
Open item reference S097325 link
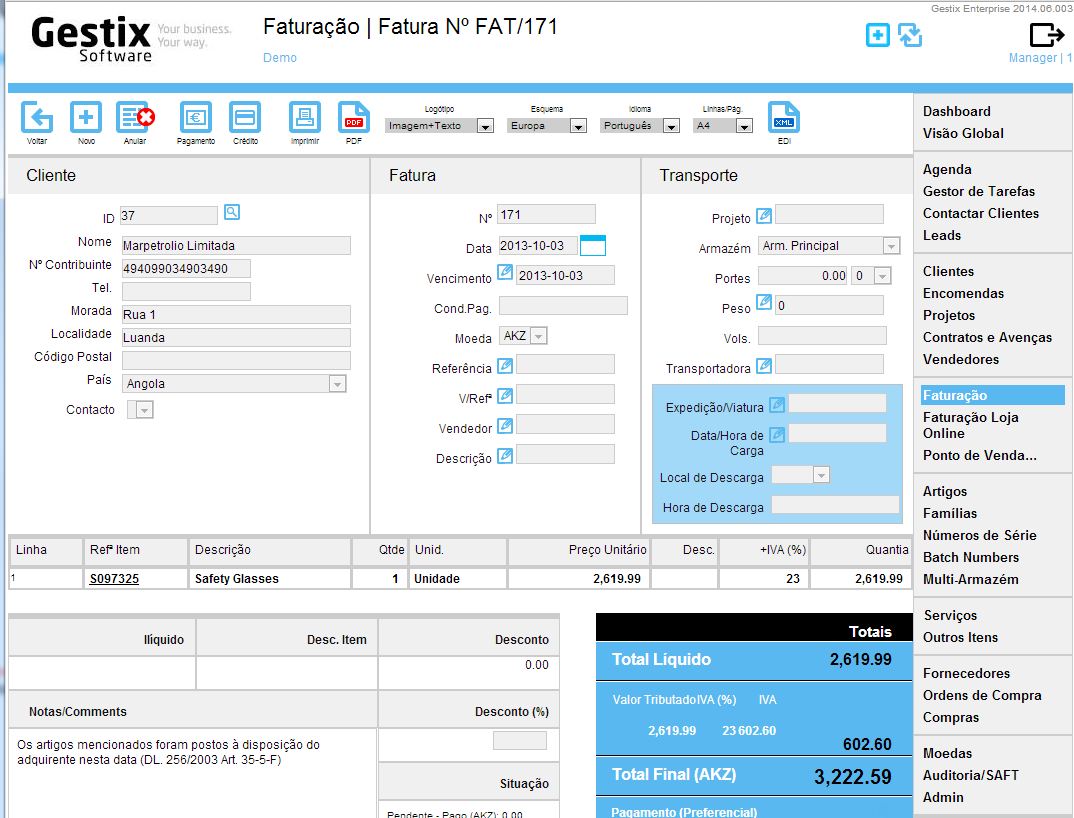tap(114, 579)
